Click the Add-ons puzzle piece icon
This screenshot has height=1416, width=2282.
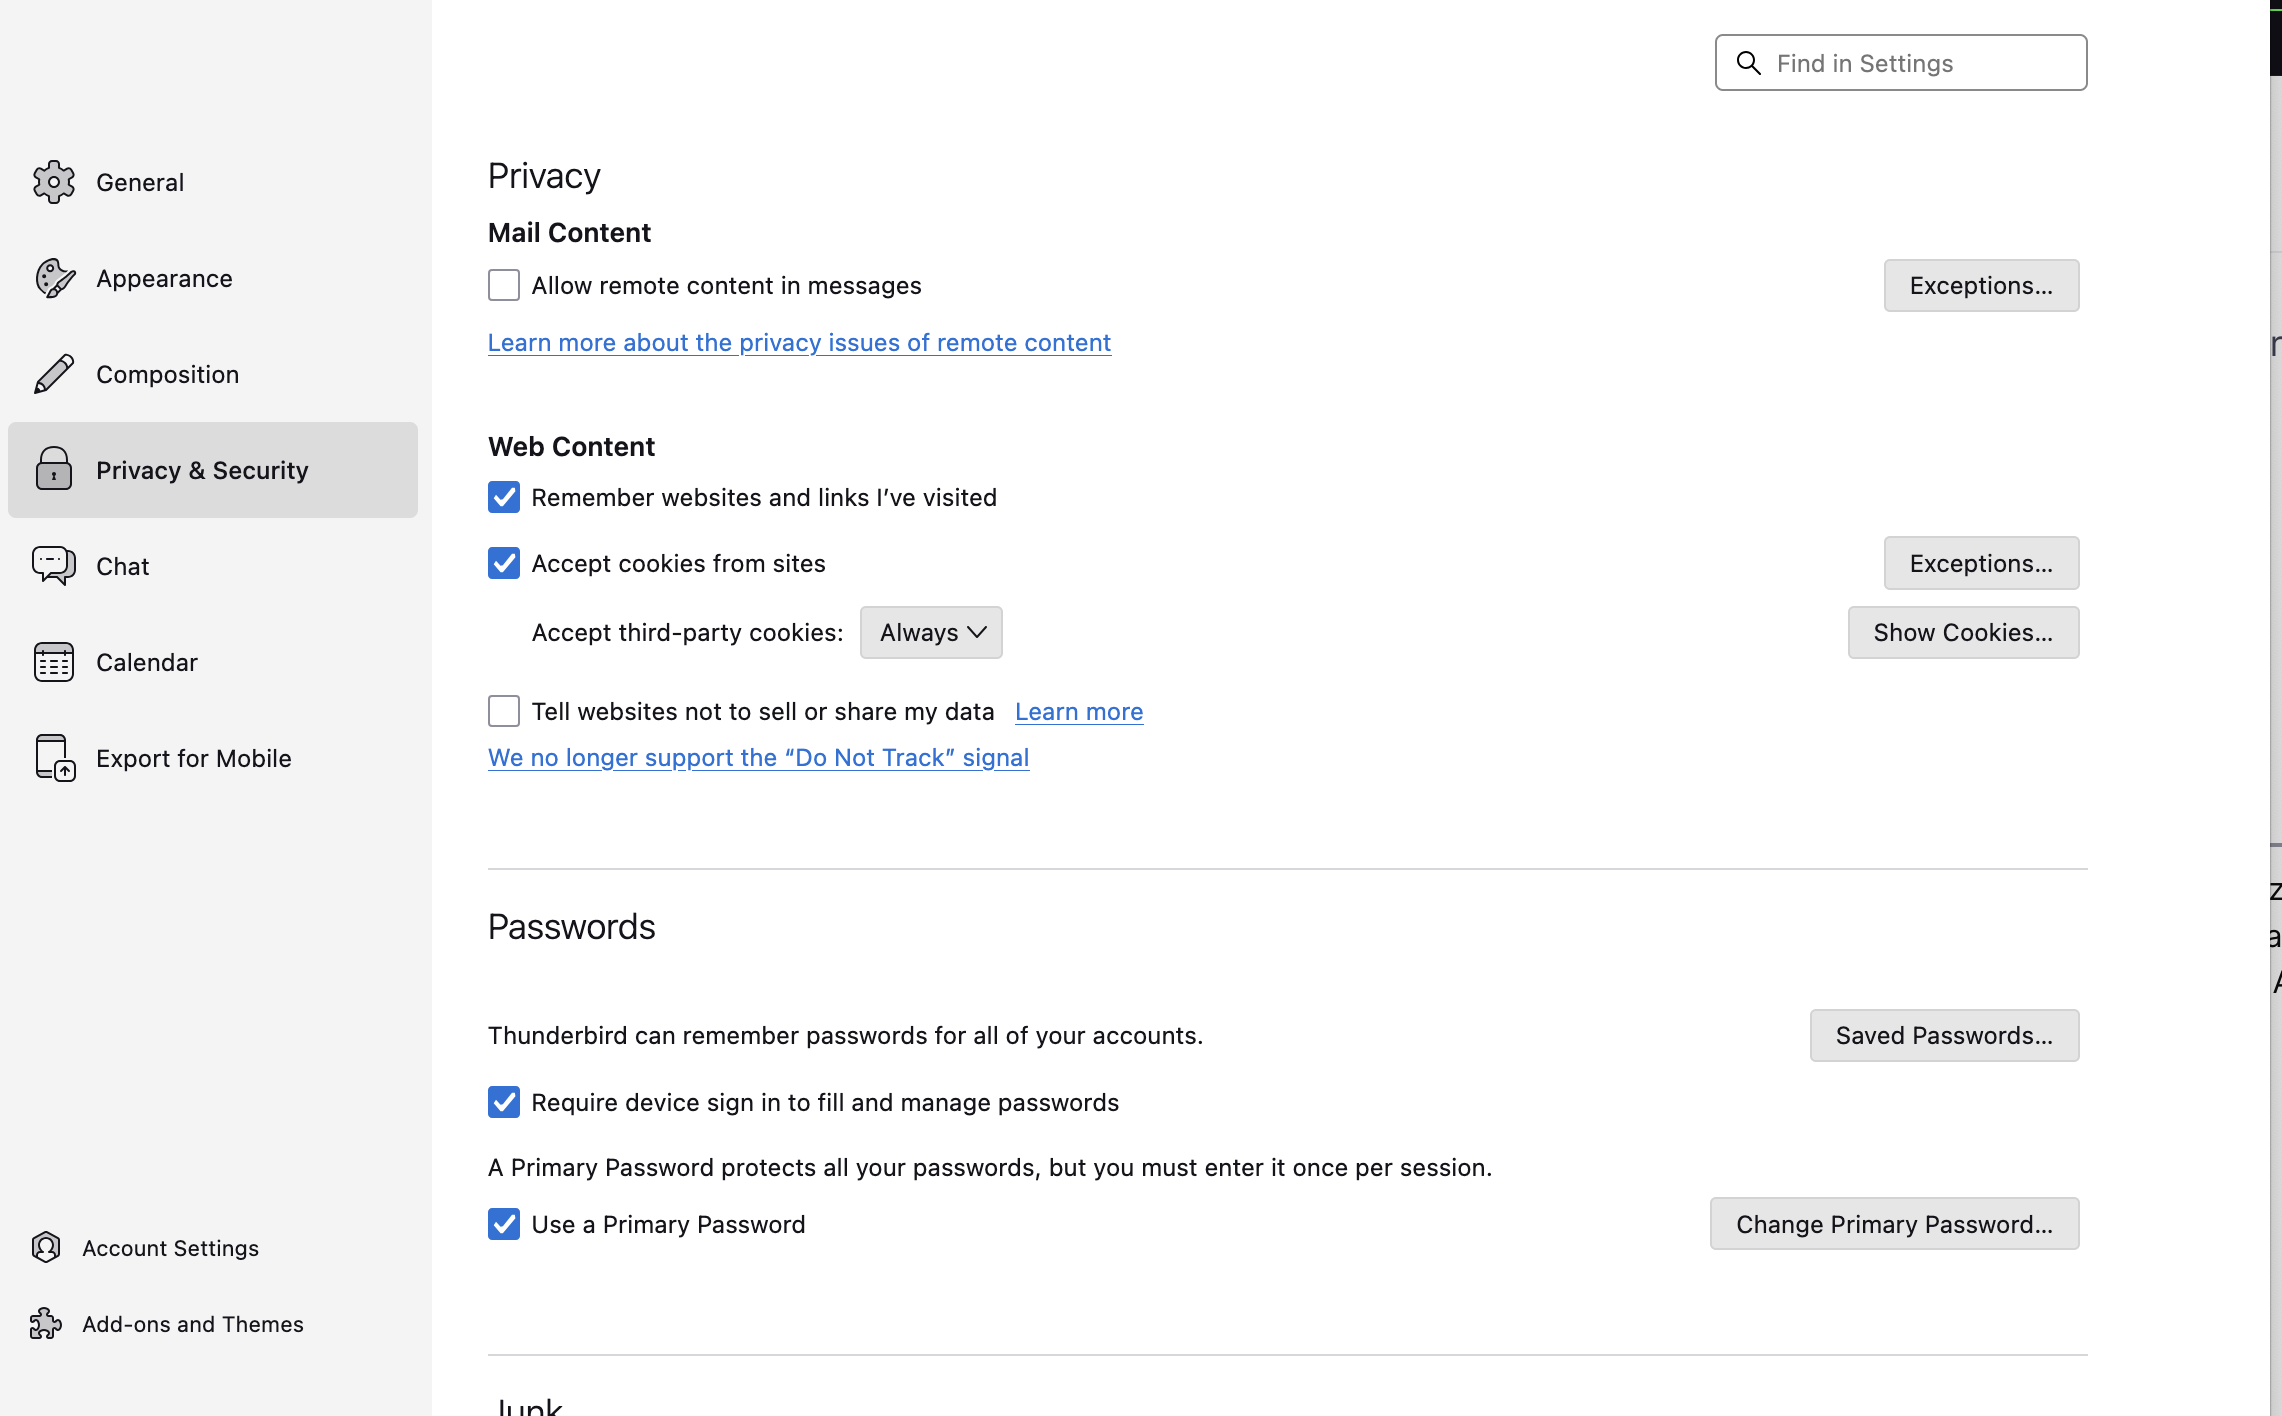[46, 1323]
